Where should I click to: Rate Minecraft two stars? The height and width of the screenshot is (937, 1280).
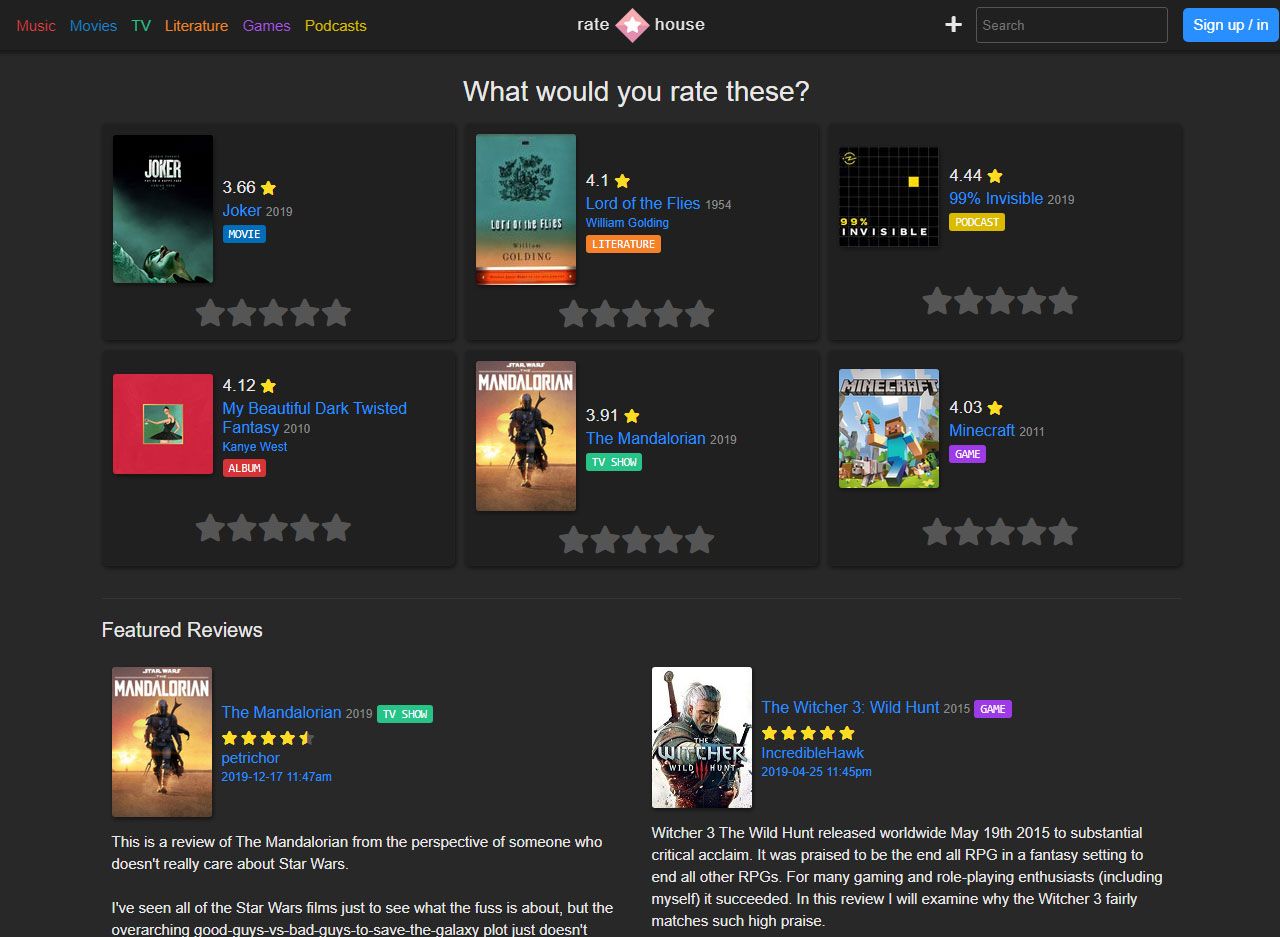click(x=968, y=532)
